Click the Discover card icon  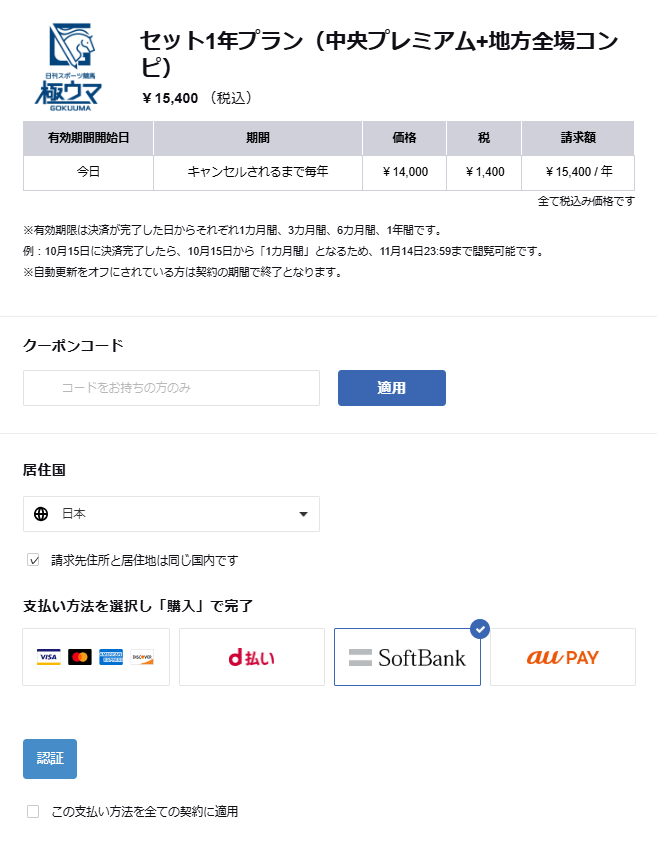tap(142, 657)
